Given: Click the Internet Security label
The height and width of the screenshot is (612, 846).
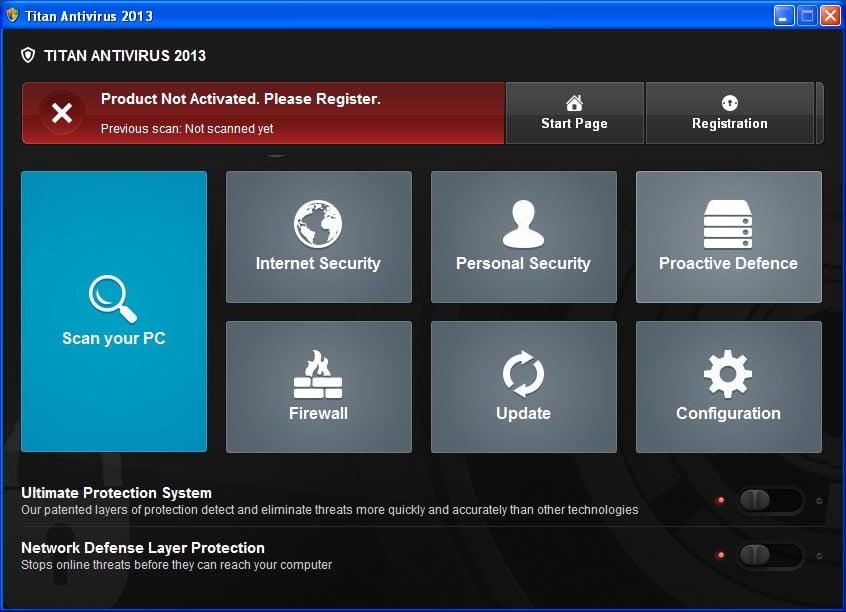Looking at the screenshot, I should 318,263.
